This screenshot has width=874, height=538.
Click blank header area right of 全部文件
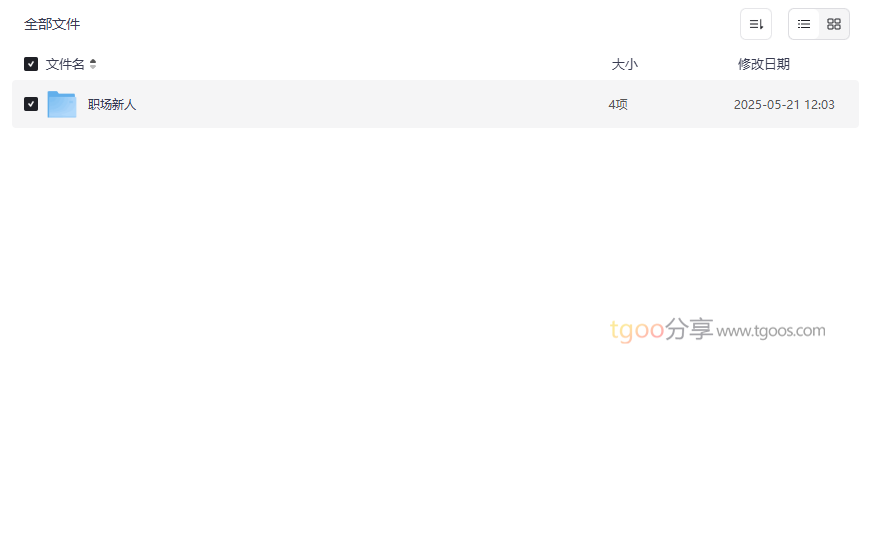[400, 24]
